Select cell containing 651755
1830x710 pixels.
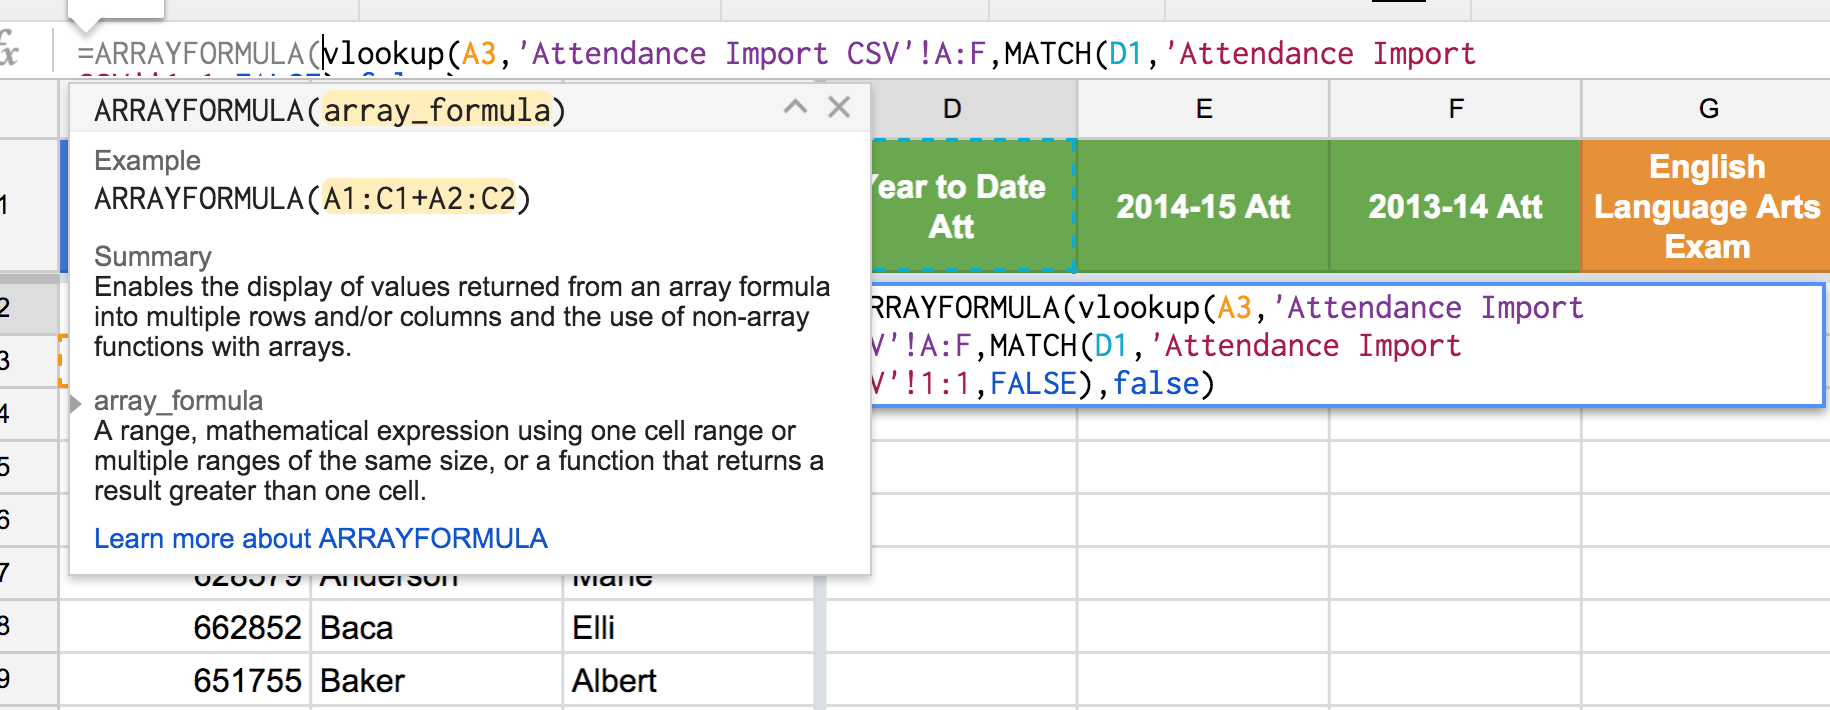point(185,680)
